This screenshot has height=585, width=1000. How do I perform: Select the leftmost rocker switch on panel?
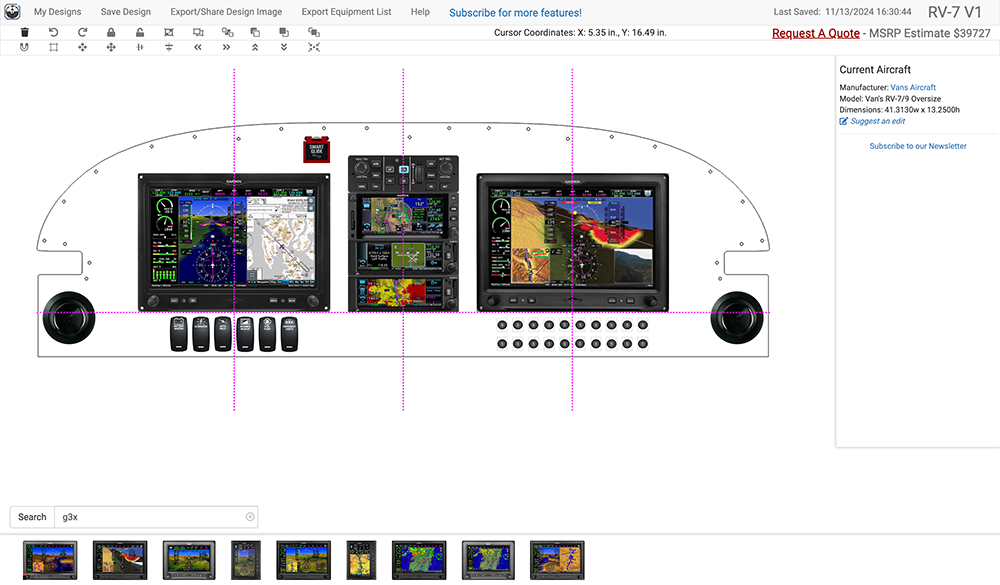tap(179, 334)
